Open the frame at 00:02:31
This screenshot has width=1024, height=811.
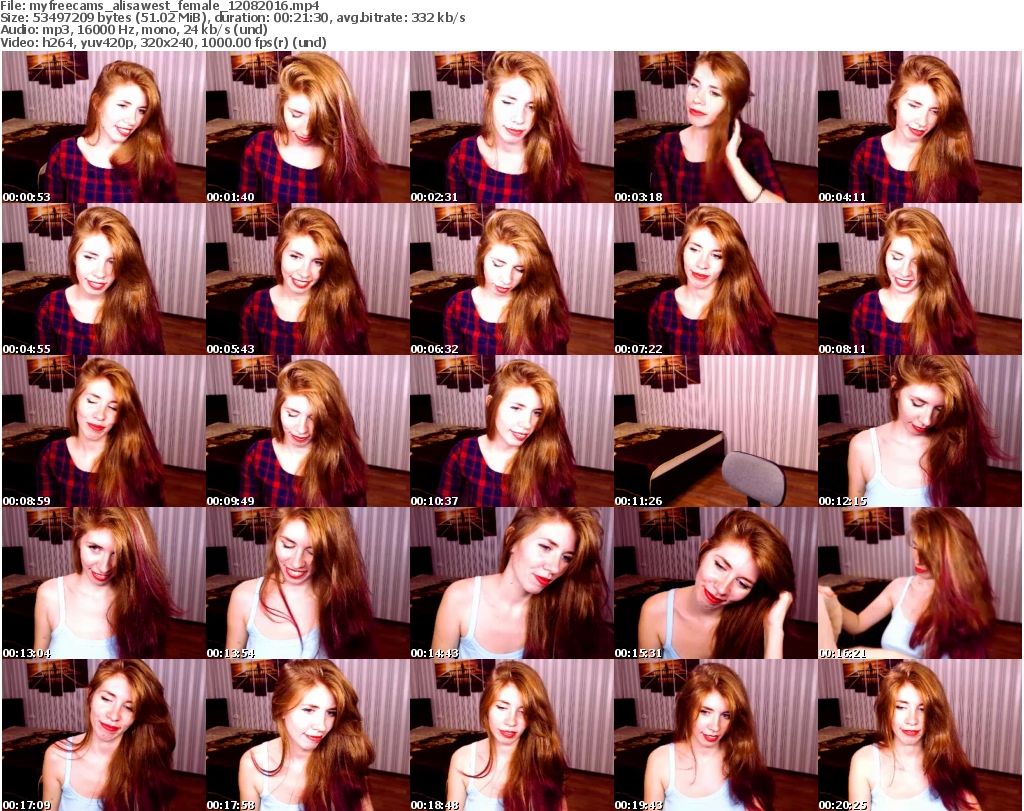pyautogui.click(x=511, y=127)
